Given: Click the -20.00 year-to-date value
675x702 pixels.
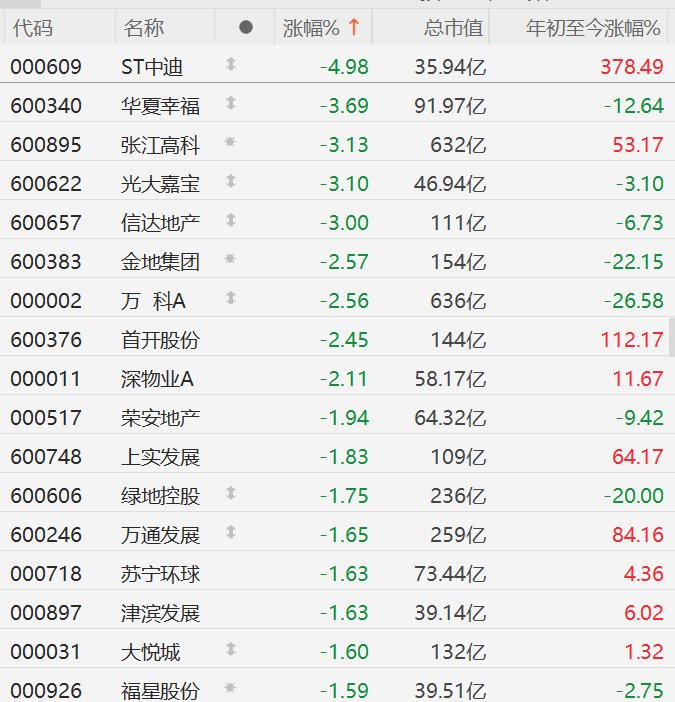Looking at the screenshot, I should pos(633,496).
